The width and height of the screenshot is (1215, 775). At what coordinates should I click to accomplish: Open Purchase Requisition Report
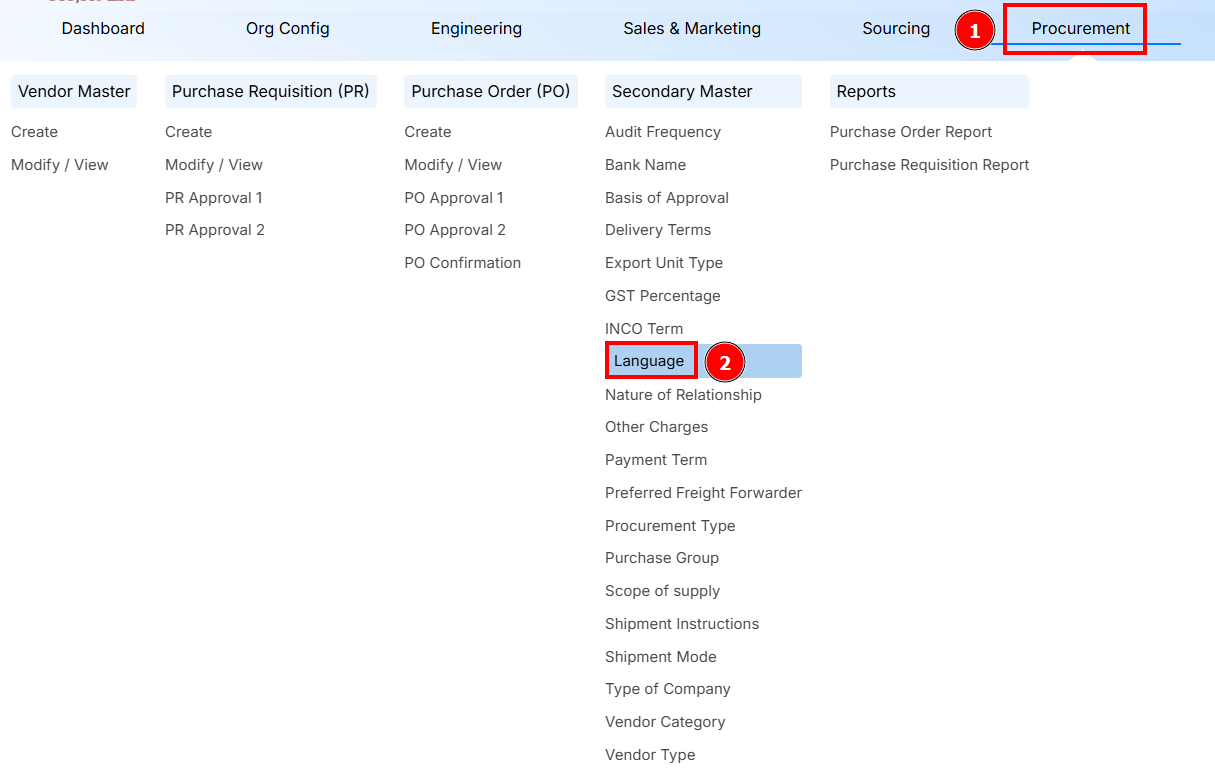point(929,165)
